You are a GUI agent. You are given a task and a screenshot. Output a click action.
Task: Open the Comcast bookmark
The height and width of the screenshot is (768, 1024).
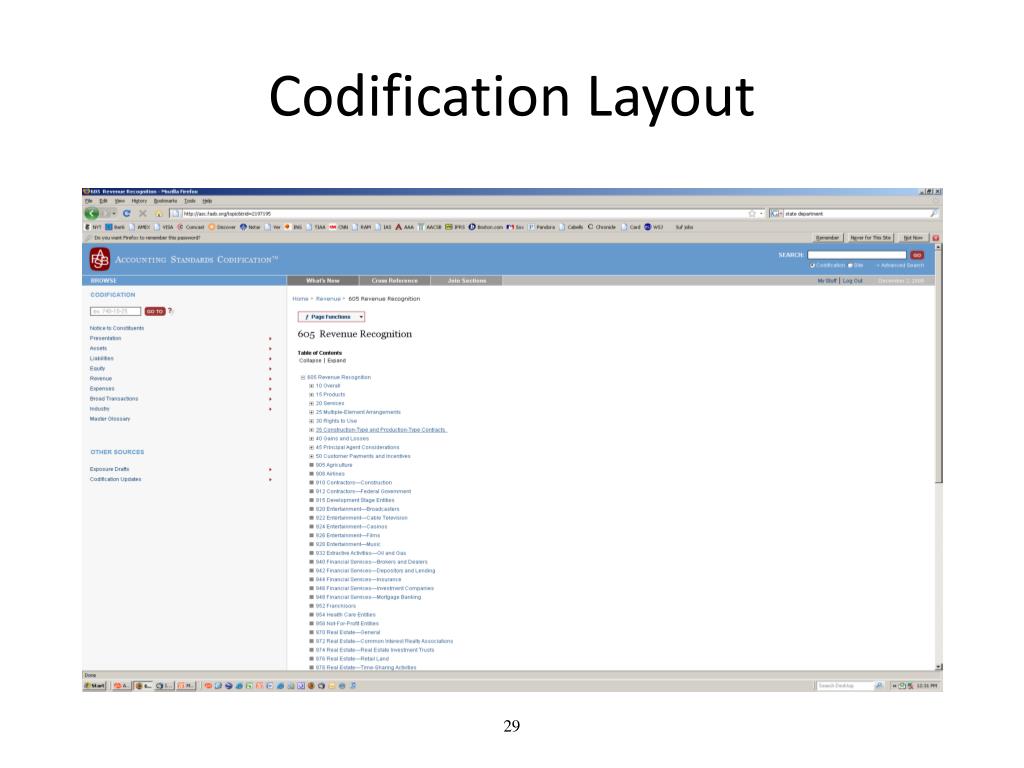click(x=191, y=227)
